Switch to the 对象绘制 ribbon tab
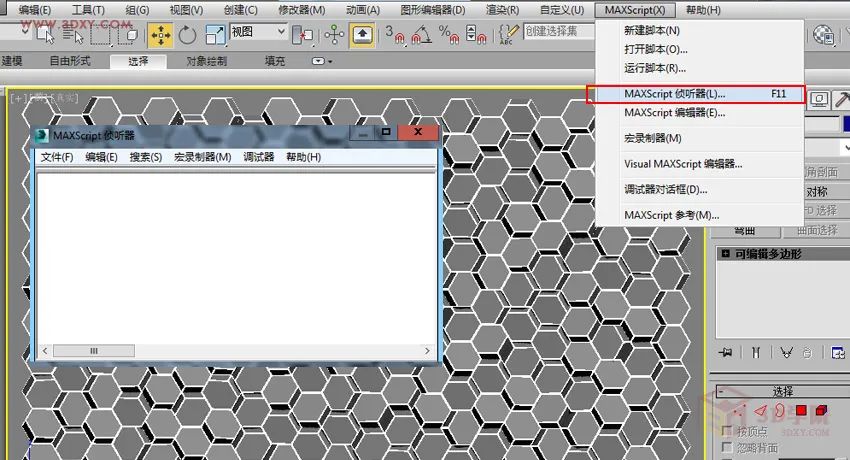The width and height of the screenshot is (850, 460). pos(207,61)
